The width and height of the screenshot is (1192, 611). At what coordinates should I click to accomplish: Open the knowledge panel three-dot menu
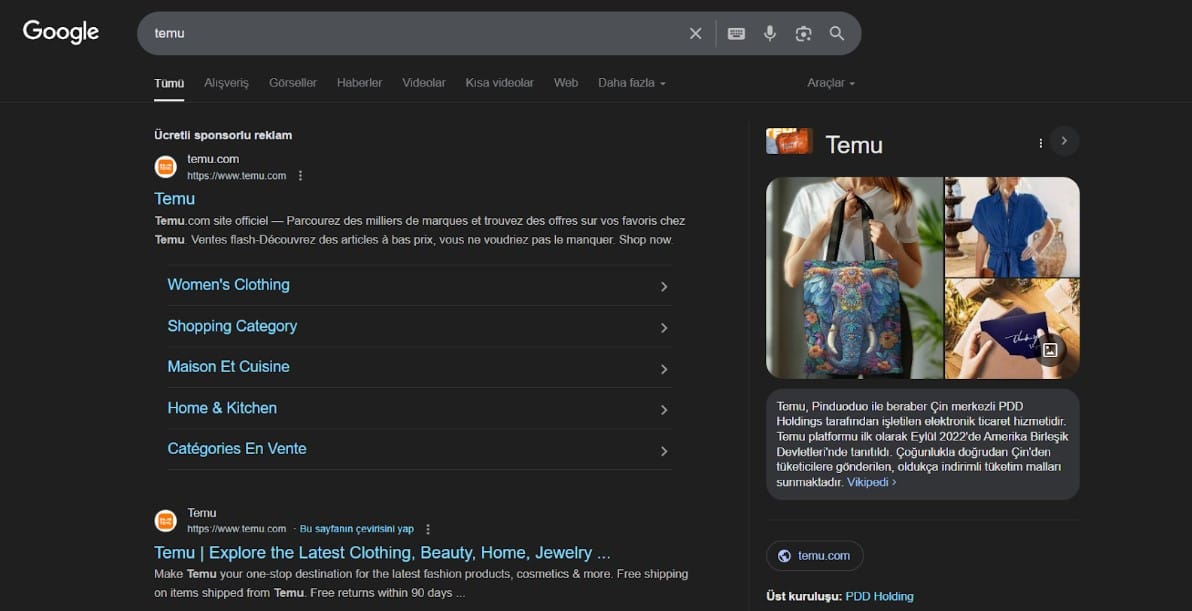point(1040,143)
